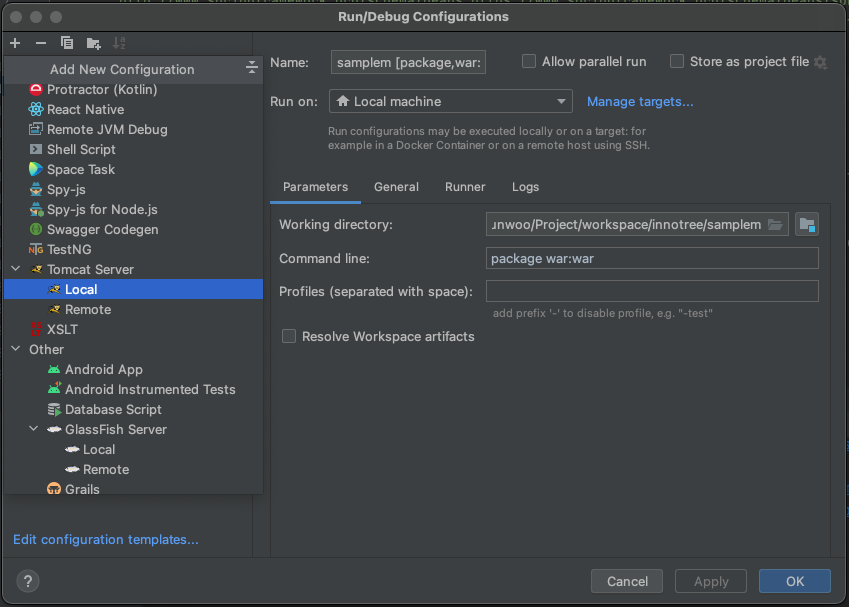
Task: Switch to the General tab
Action: tap(396, 187)
